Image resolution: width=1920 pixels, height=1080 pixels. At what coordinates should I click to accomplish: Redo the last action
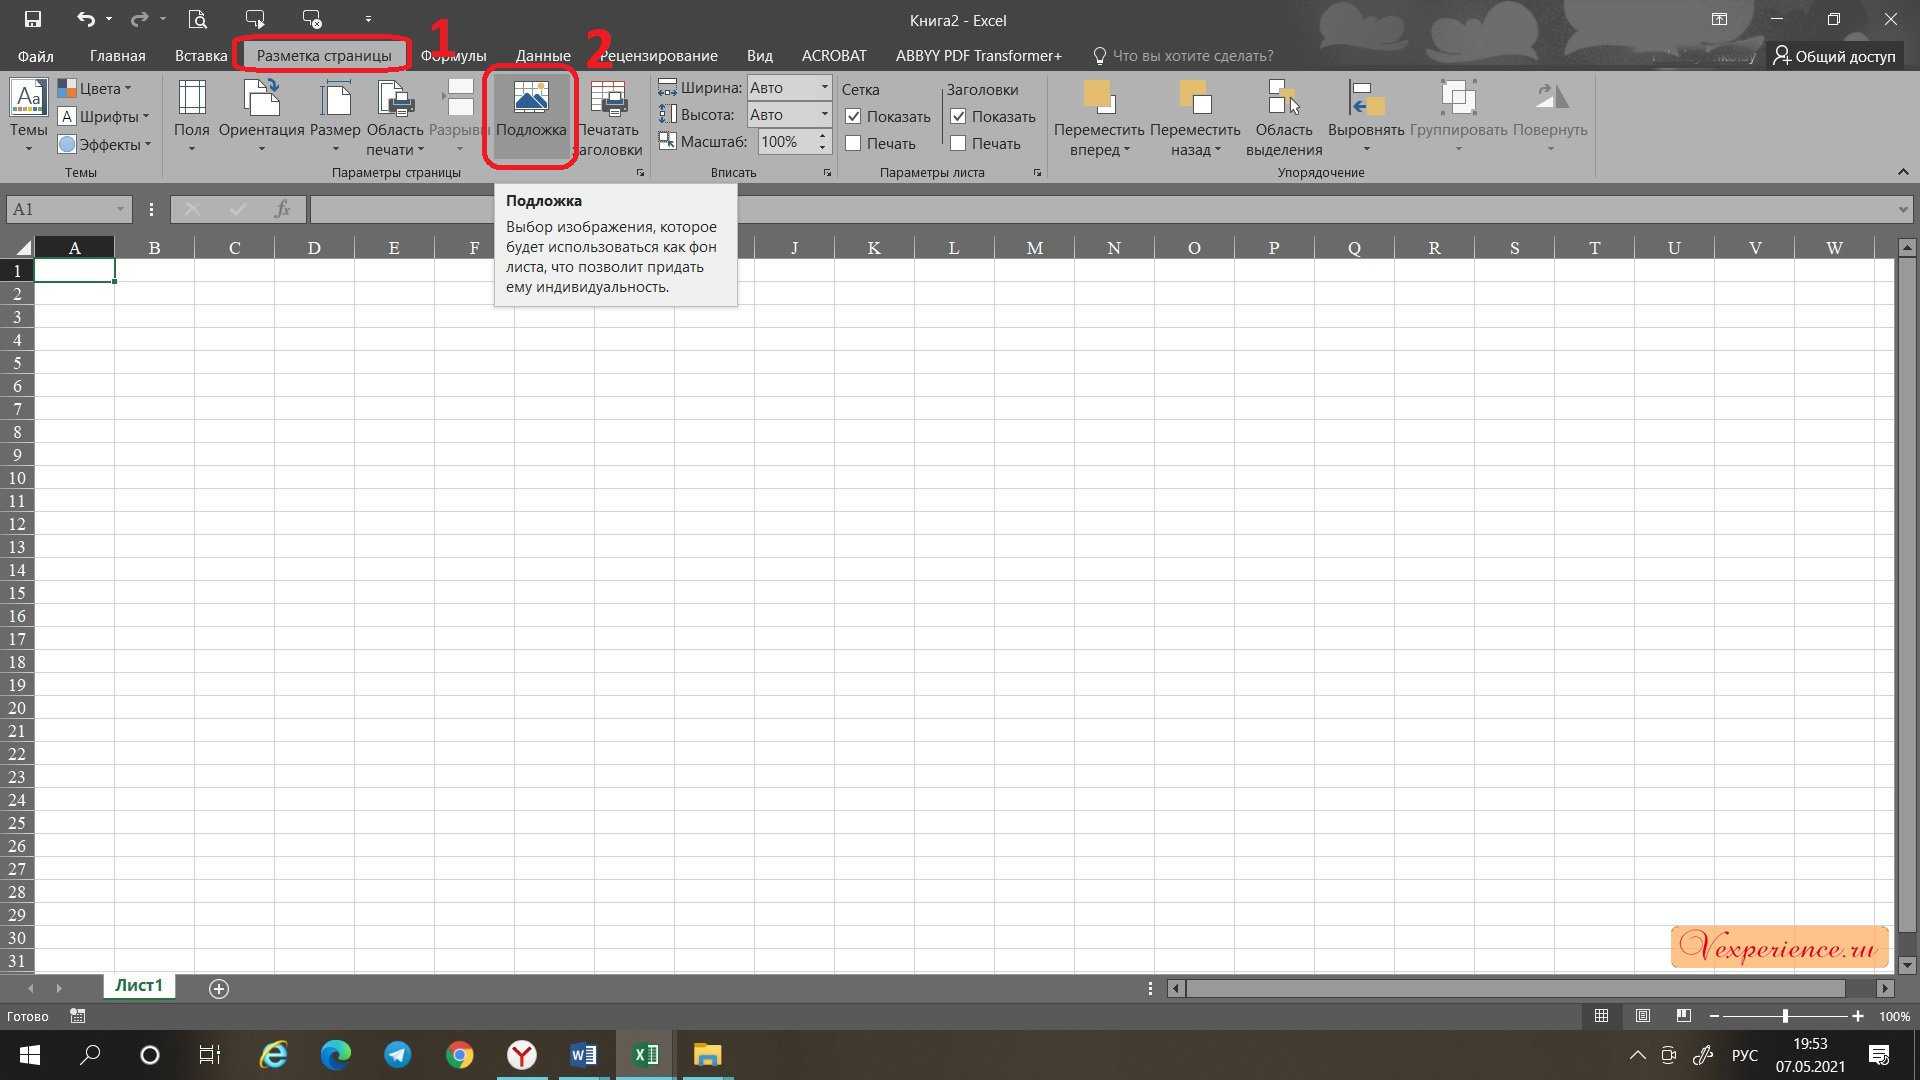[140, 19]
